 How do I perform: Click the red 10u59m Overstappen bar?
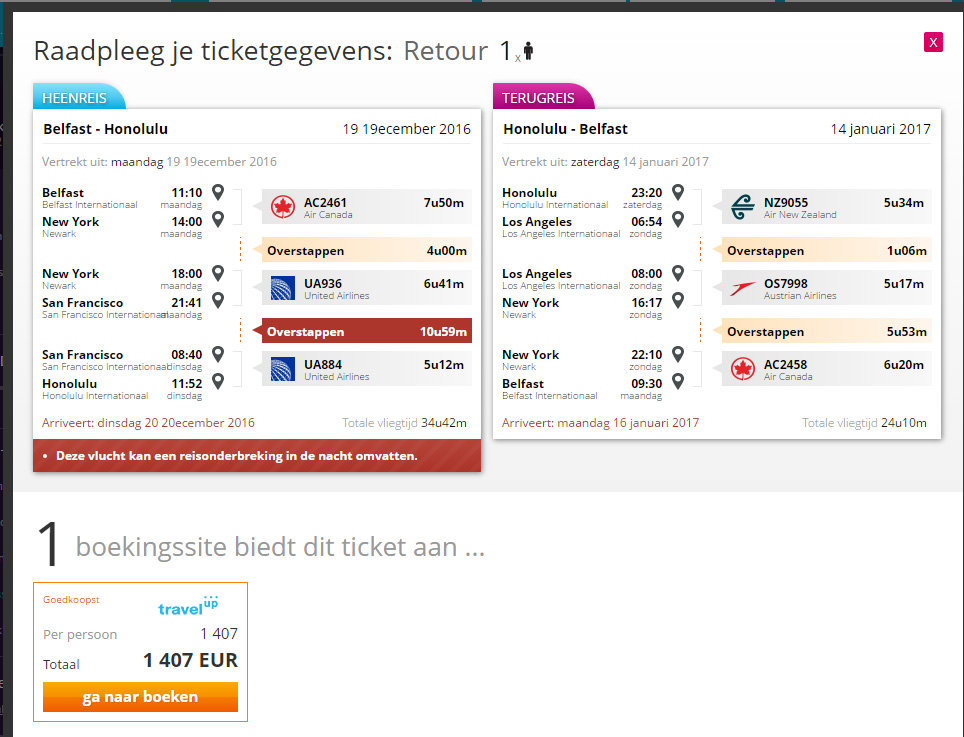pos(366,331)
